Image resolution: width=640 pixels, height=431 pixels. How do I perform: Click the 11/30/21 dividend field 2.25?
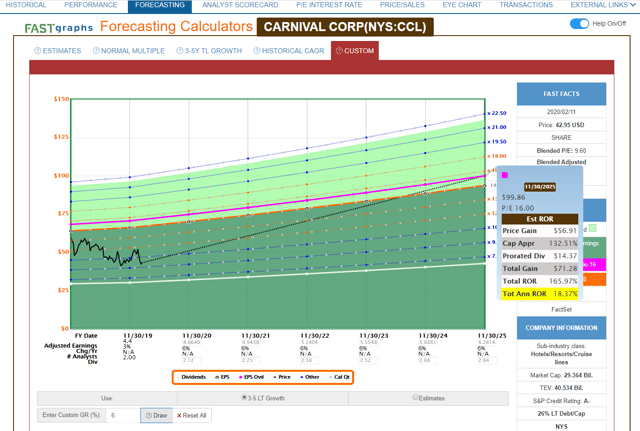pos(250,360)
